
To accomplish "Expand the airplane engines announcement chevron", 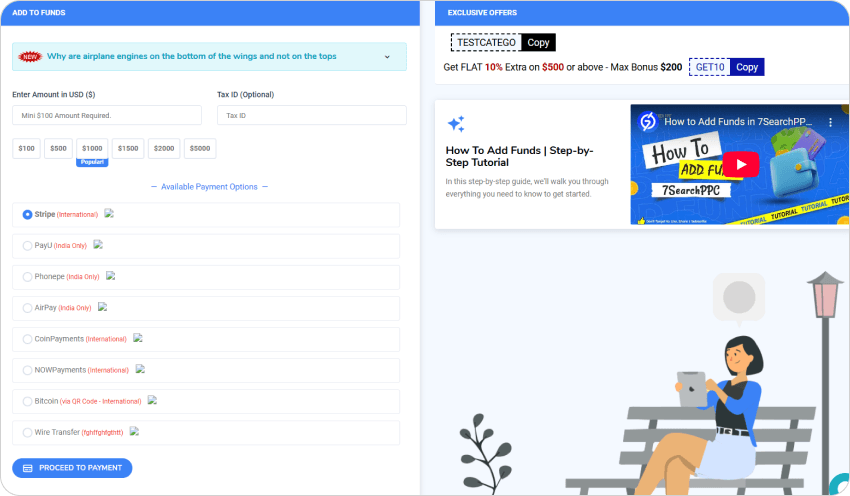I will pyautogui.click(x=387, y=57).
